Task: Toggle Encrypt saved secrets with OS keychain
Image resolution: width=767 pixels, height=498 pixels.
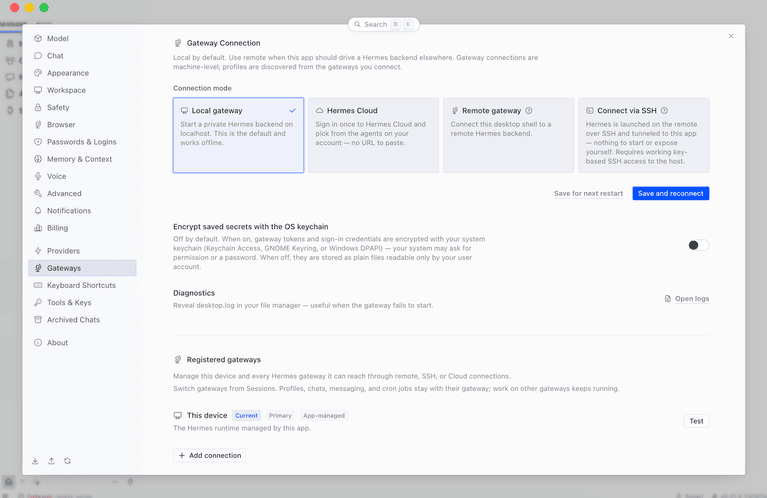Action: 698,245
